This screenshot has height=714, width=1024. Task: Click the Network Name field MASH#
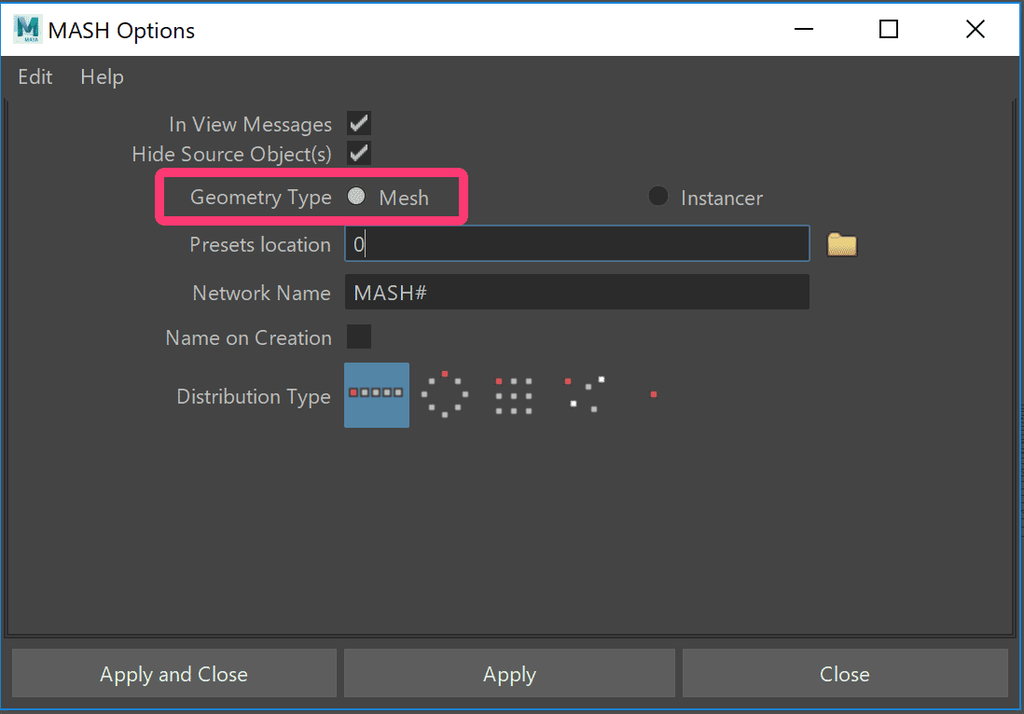(577, 292)
